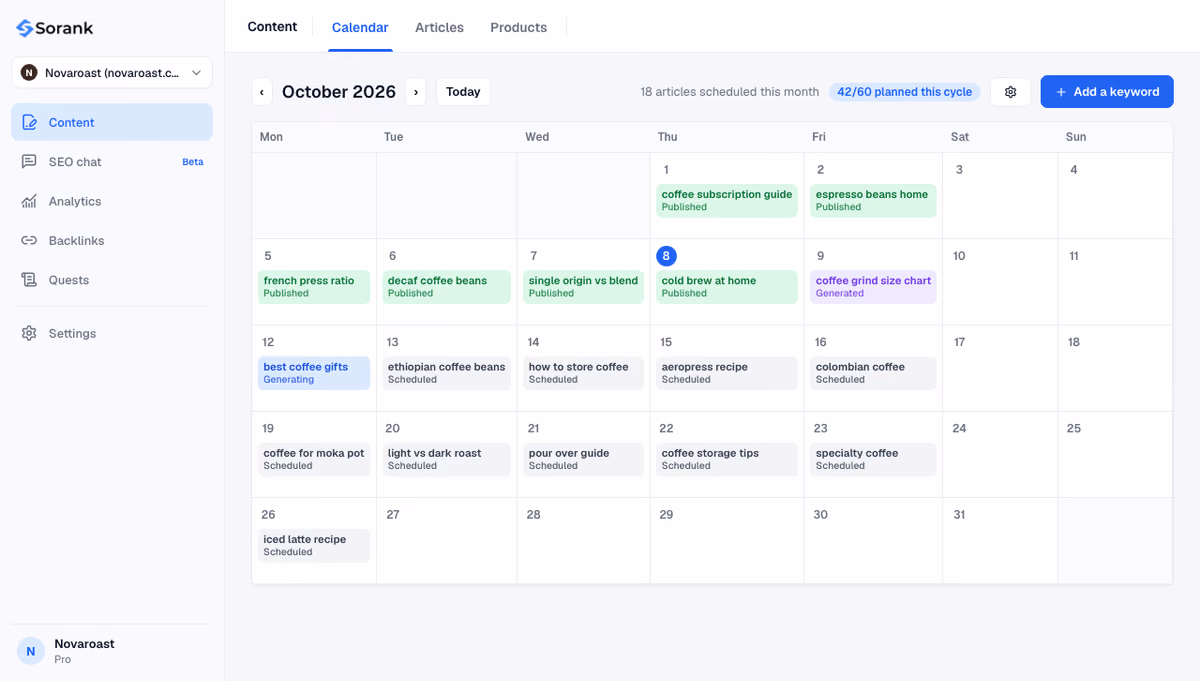Go to previous month with left arrow
Screen dimensions: 1200x681
(262, 92)
